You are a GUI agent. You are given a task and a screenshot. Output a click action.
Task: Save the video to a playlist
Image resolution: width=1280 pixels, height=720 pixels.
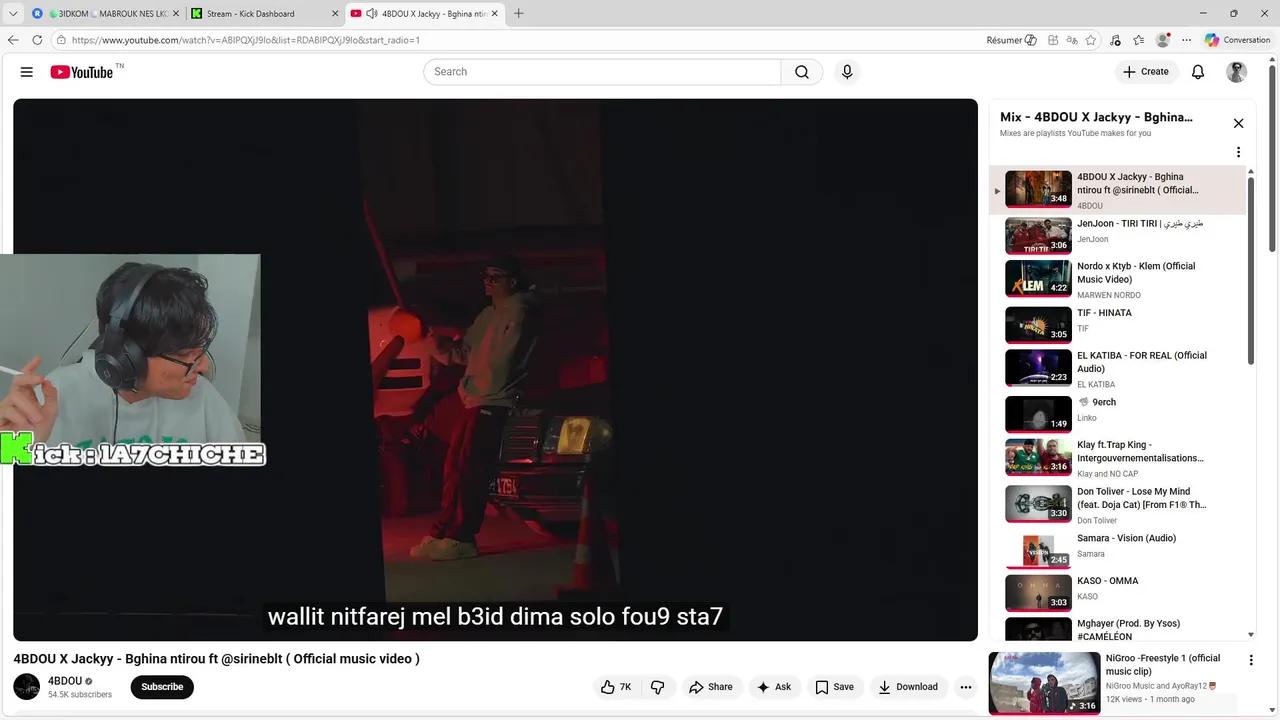click(x=834, y=687)
